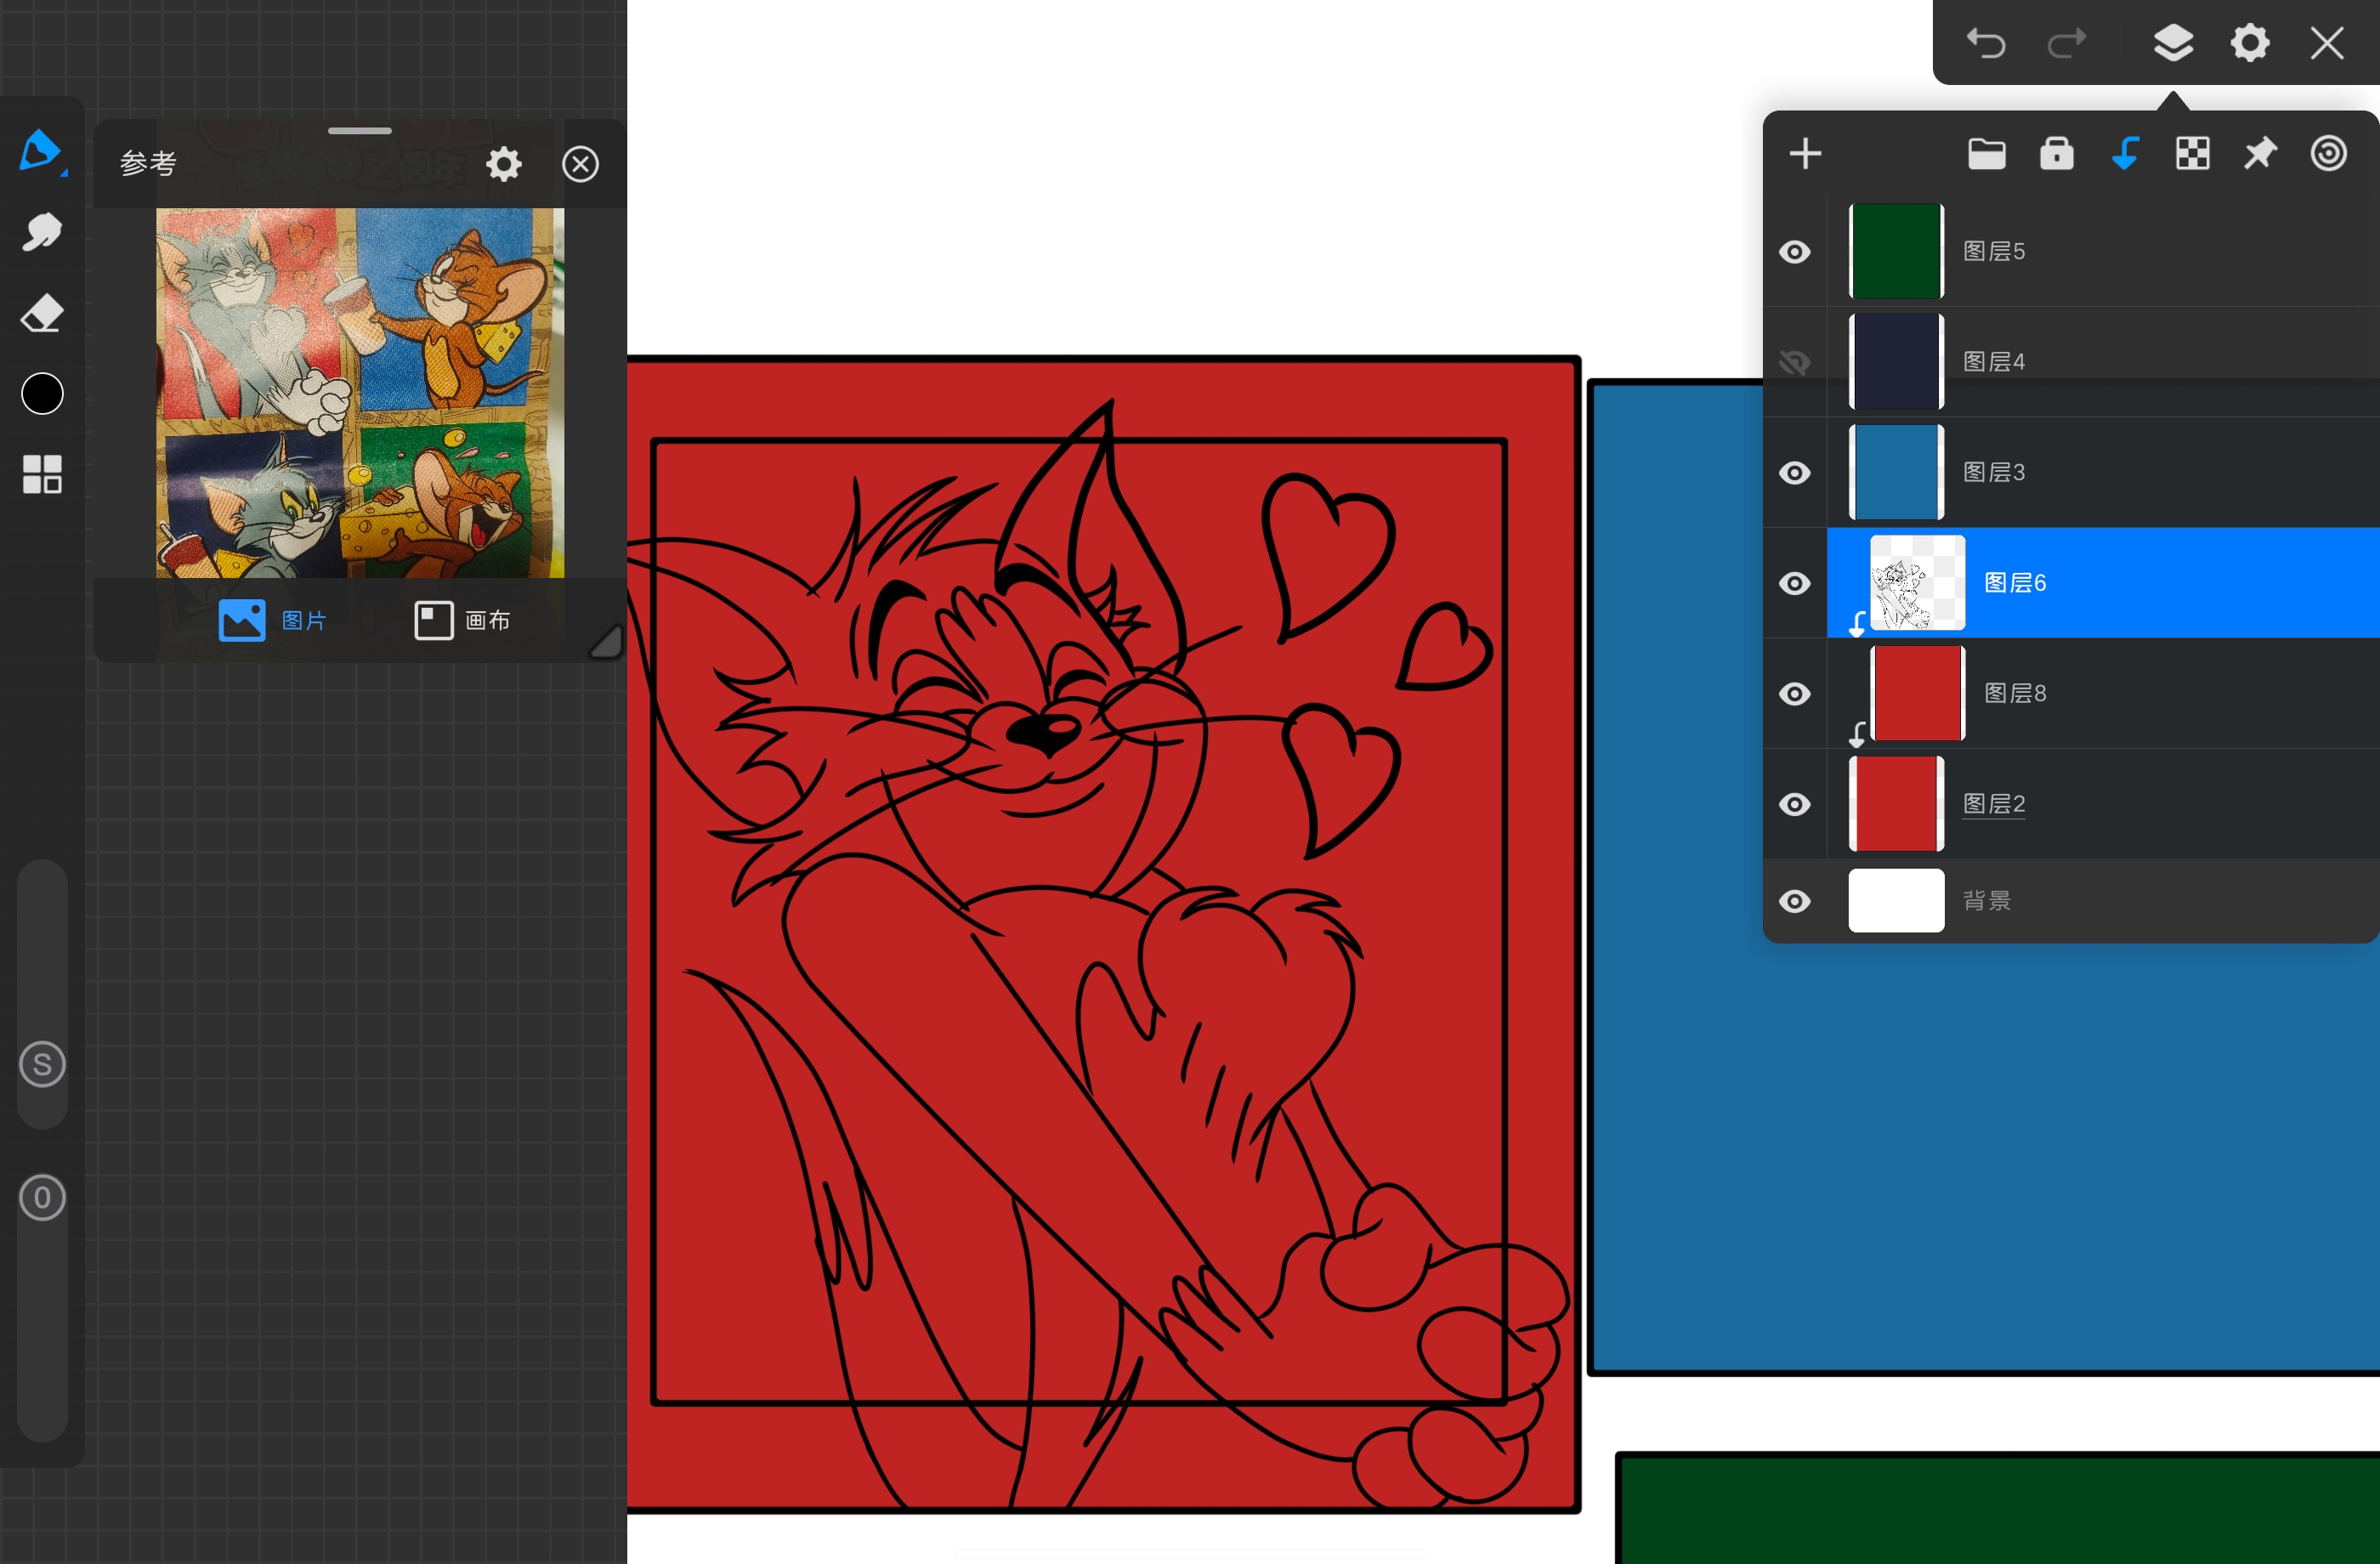Click the new layer group folder icon
Screen dimensions: 2380x1564
(x=1986, y=153)
